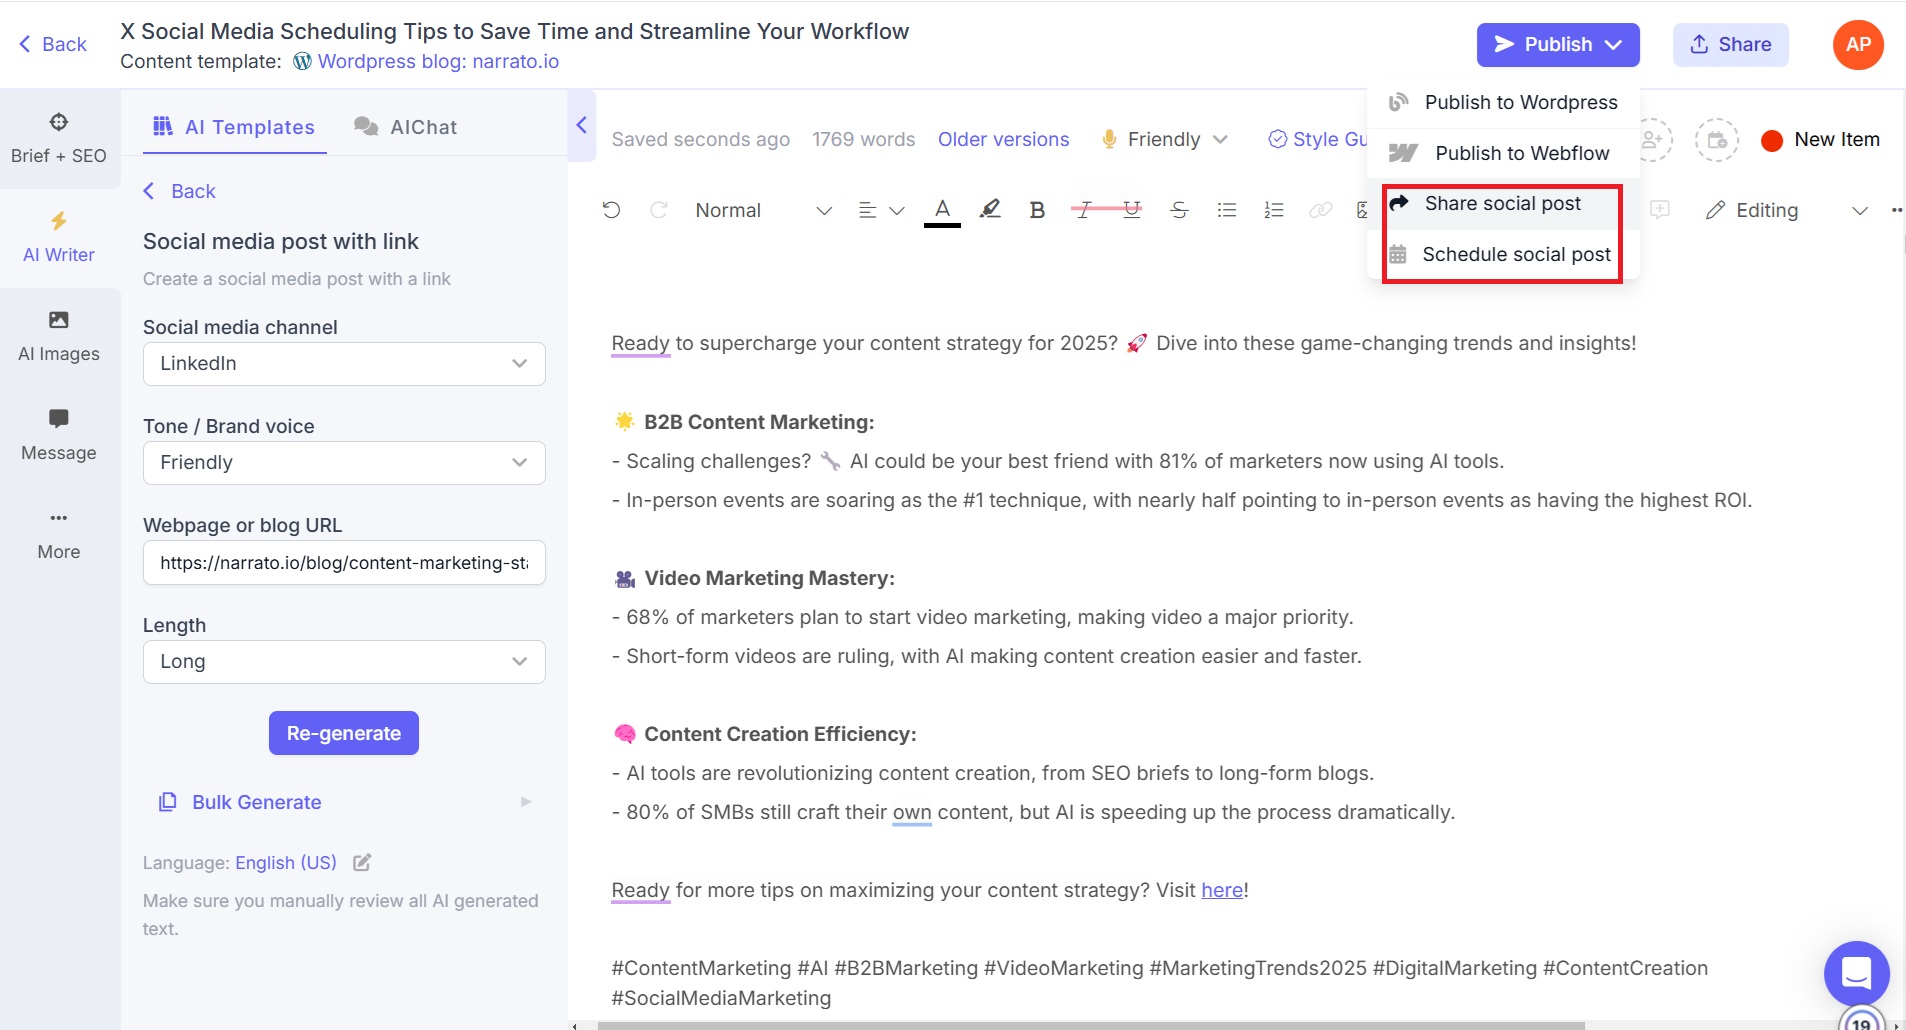Open the text alignment options
The image size is (1906, 1030).
(881, 210)
